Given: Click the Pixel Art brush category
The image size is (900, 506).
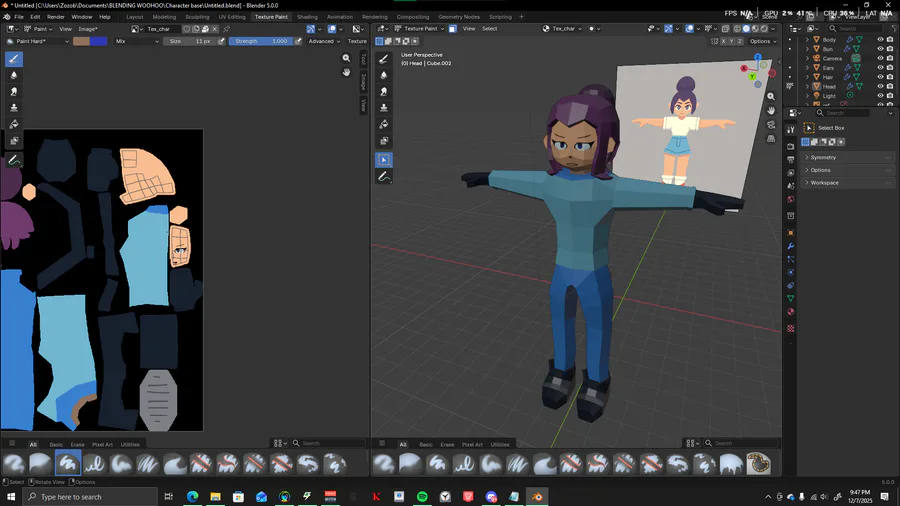Looking at the screenshot, I should (102, 444).
